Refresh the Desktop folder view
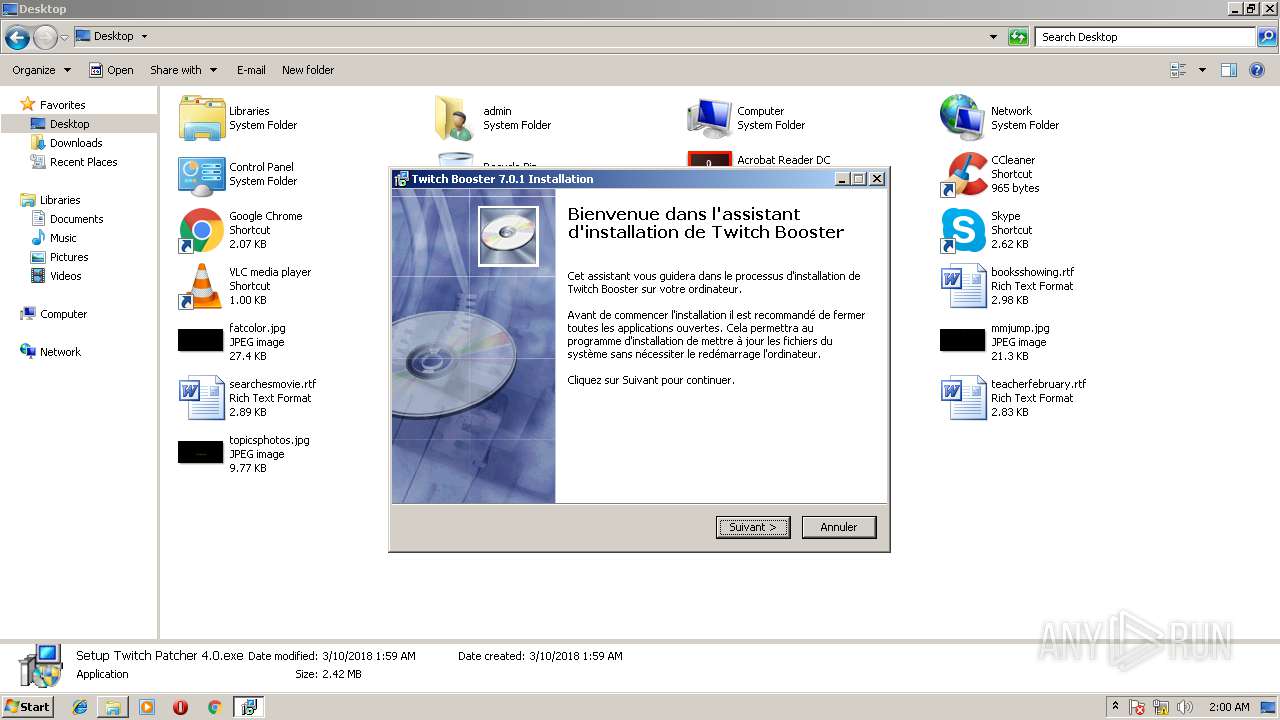The height and width of the screenshot is (720, 1280). pyautogui.click(x=1018, y=37)
